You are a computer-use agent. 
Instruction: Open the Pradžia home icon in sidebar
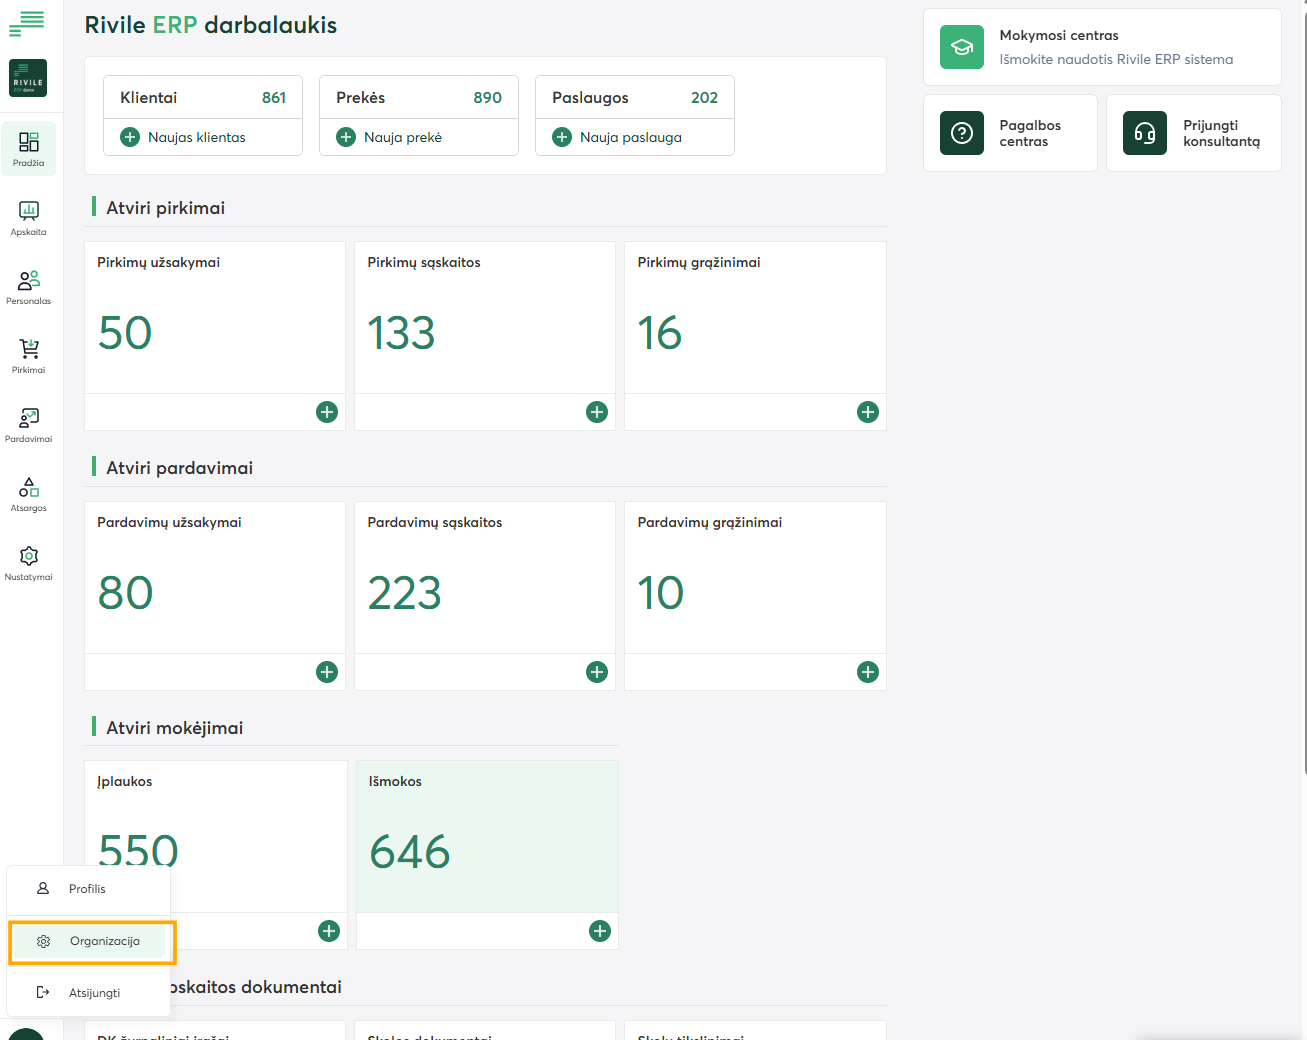(28, 142)
